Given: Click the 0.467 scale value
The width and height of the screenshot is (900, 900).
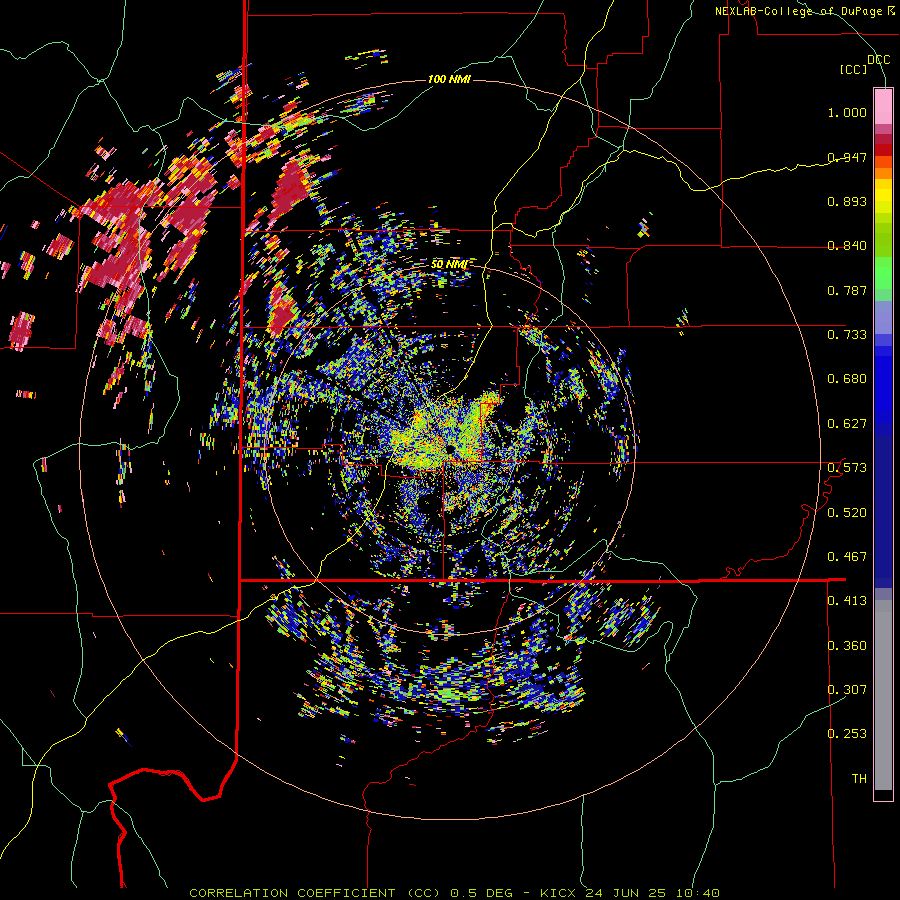Looking at the screenshot, I should point(847,556).
